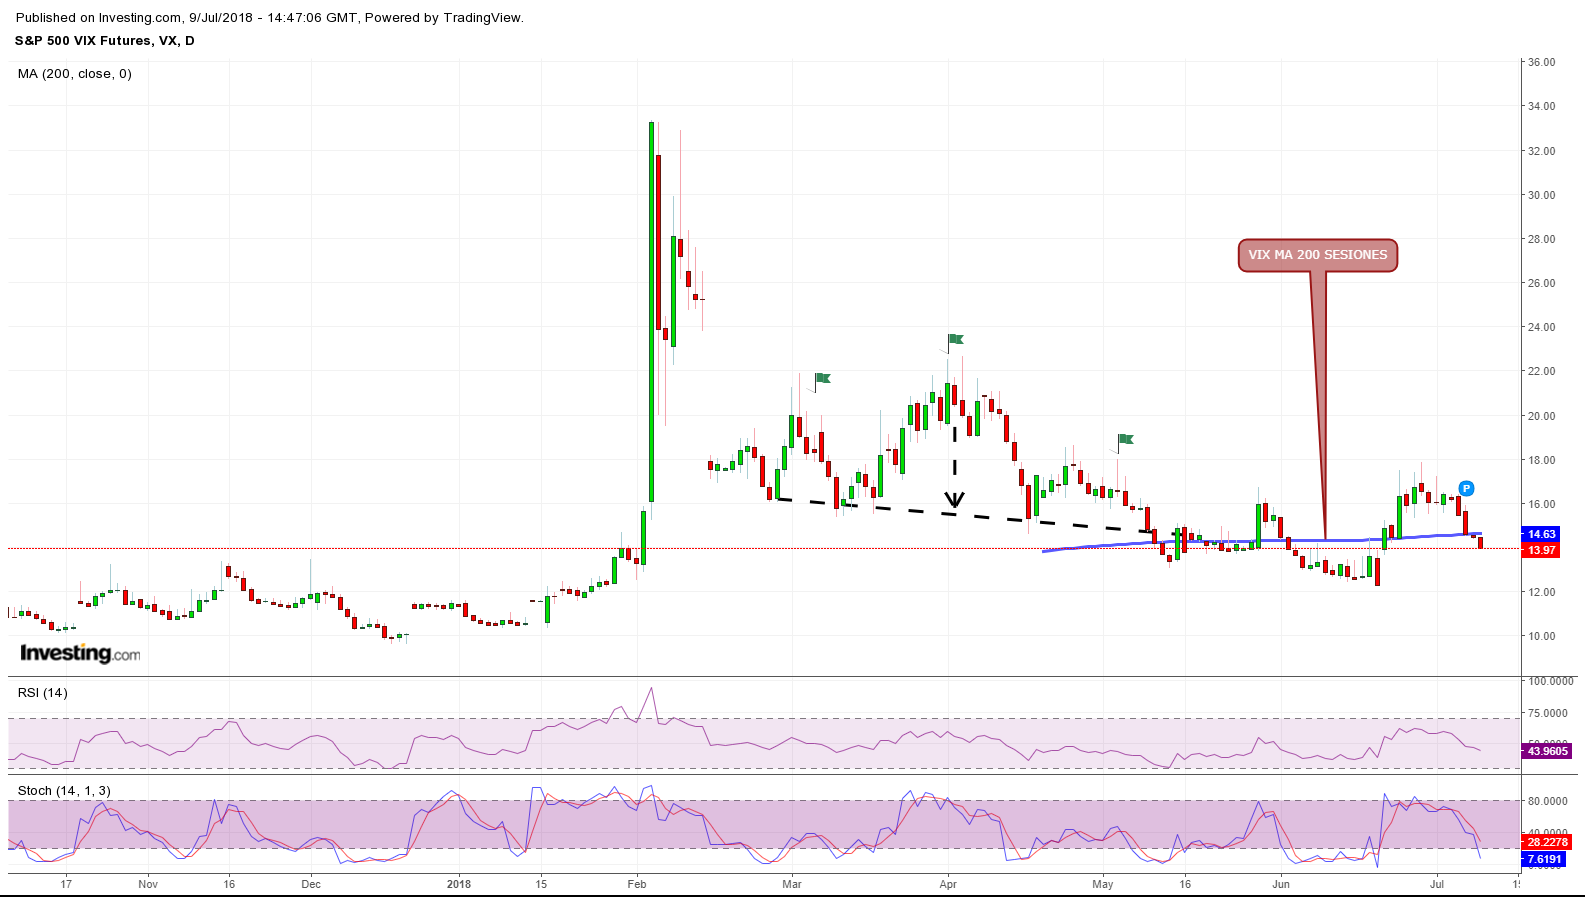Click the black dashed down-arrow head
Screen dimensions: 1585x897
click(x=955, y=500)
